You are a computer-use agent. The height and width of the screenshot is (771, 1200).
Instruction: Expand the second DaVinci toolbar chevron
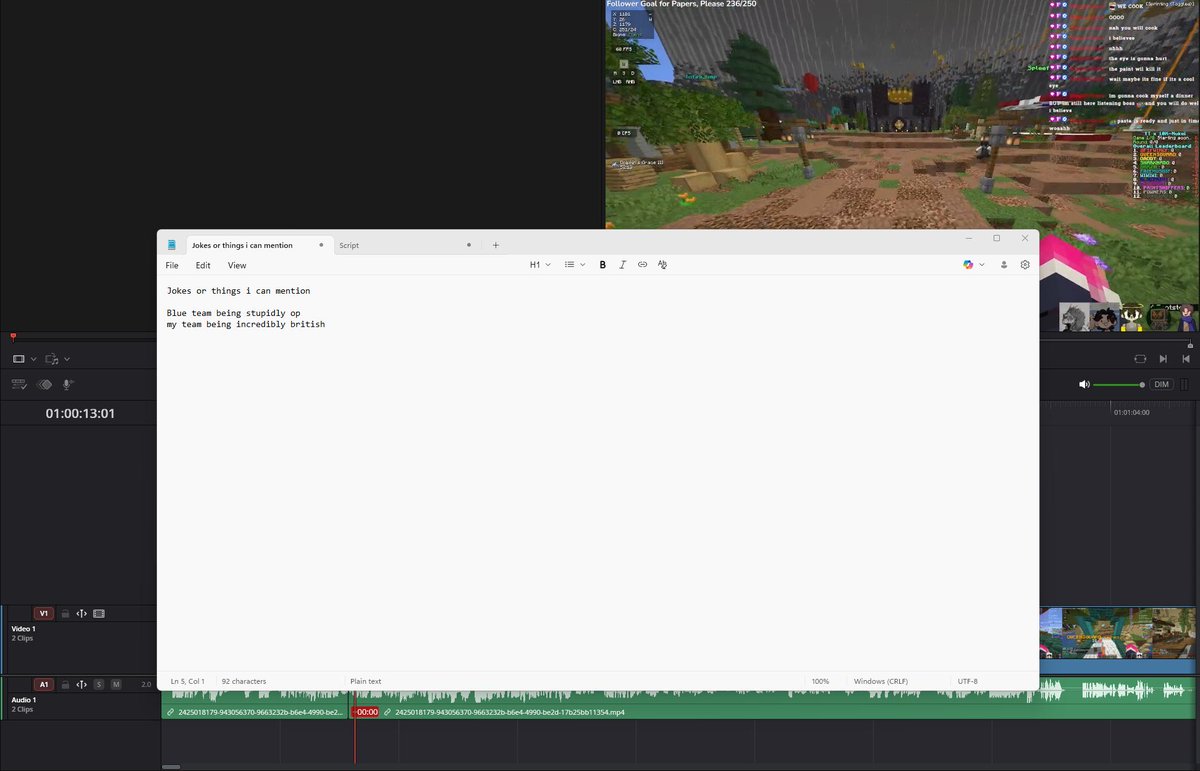pyautogui.click(x=67, y=359)
